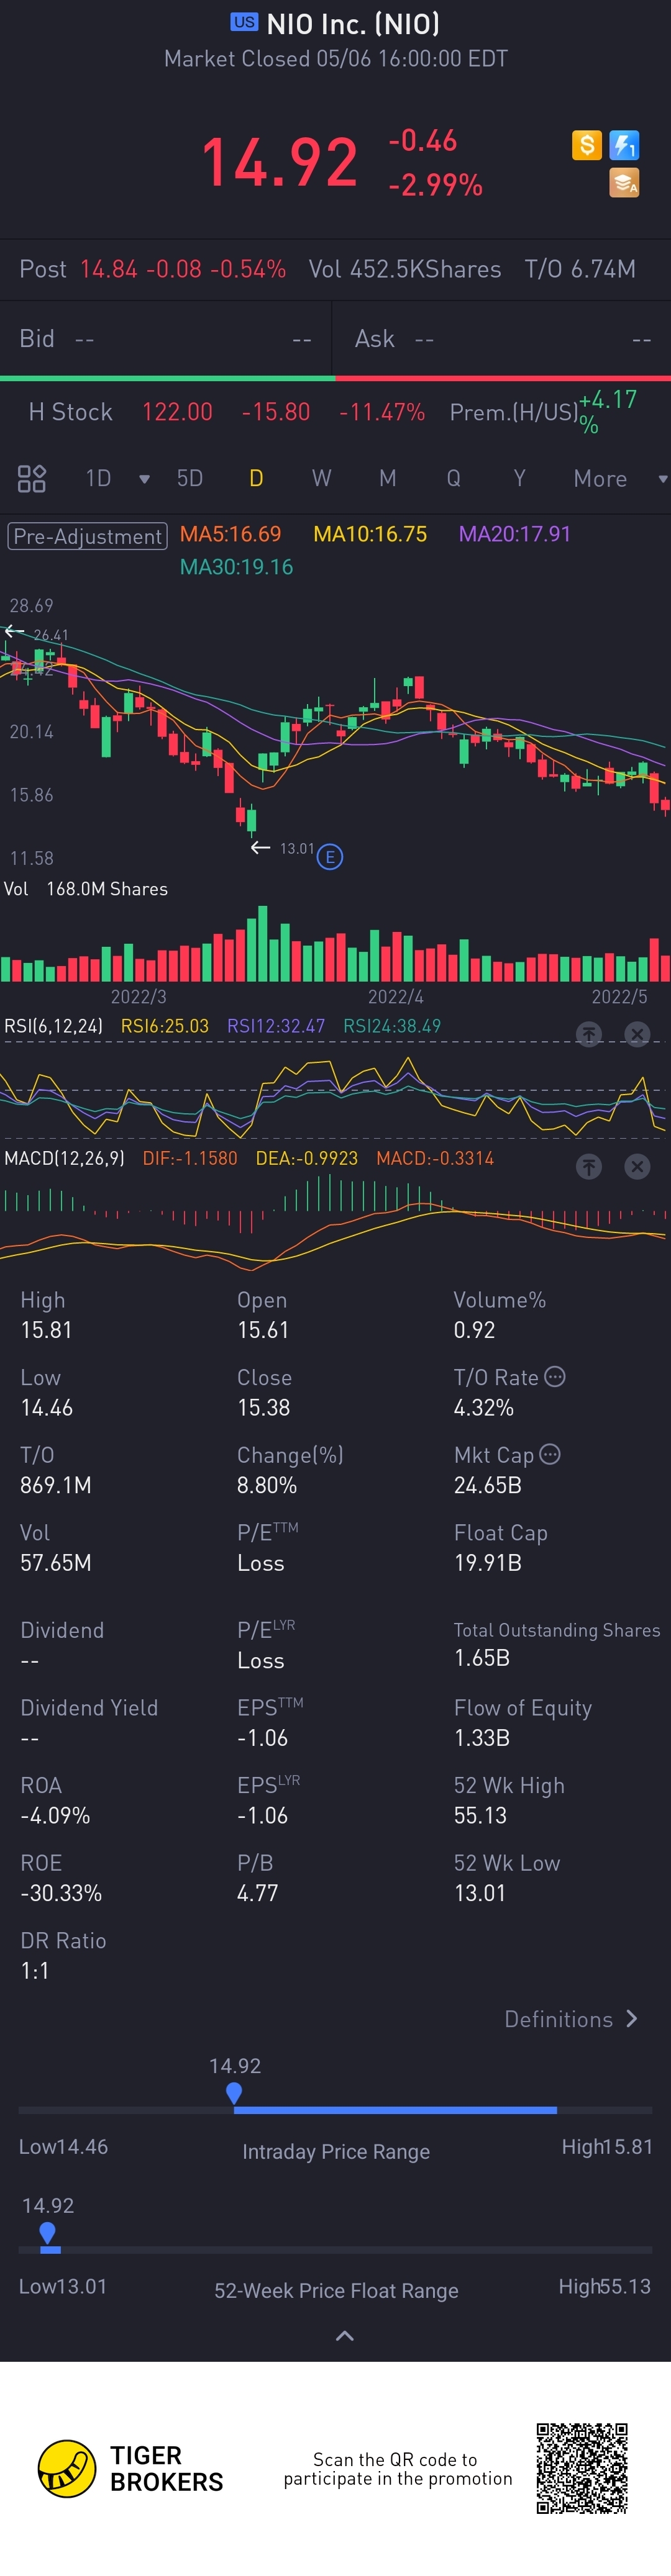Pin RSI indicator to top
Screen dimensions: 671x2576
[589, 1034]
